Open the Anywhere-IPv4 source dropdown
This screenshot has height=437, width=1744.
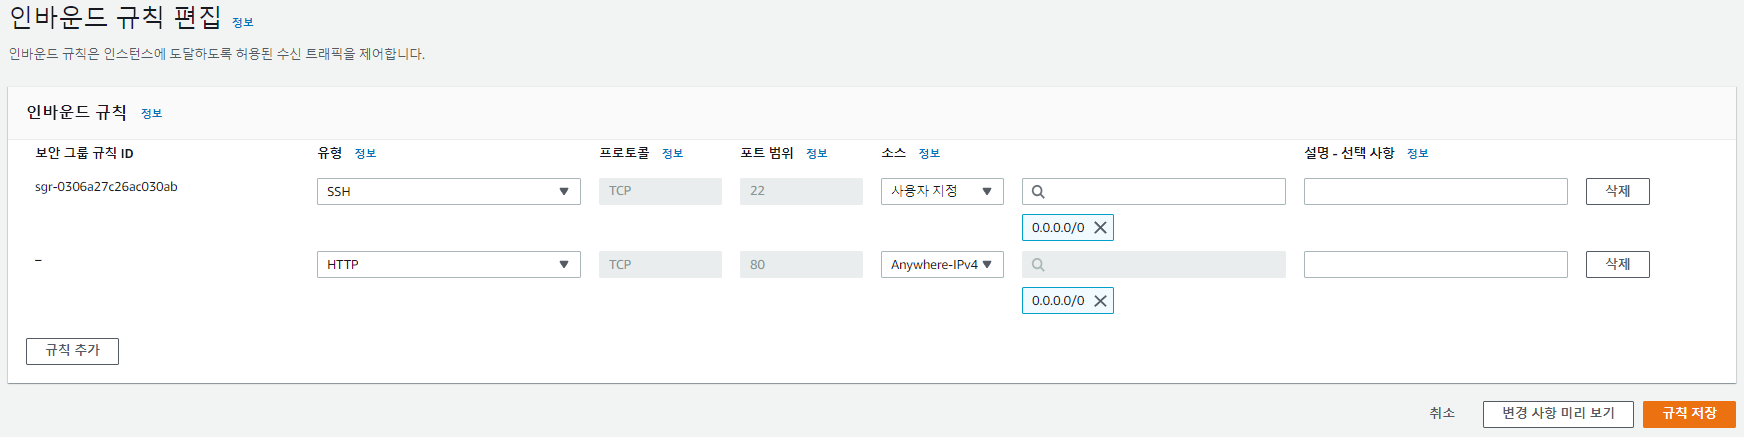point(942,264)
